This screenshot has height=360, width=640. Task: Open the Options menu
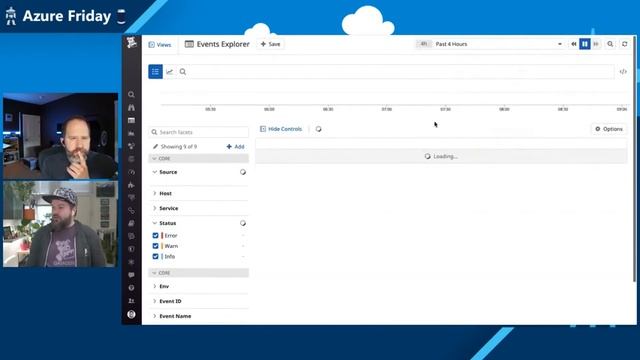[x=609, y=129]
